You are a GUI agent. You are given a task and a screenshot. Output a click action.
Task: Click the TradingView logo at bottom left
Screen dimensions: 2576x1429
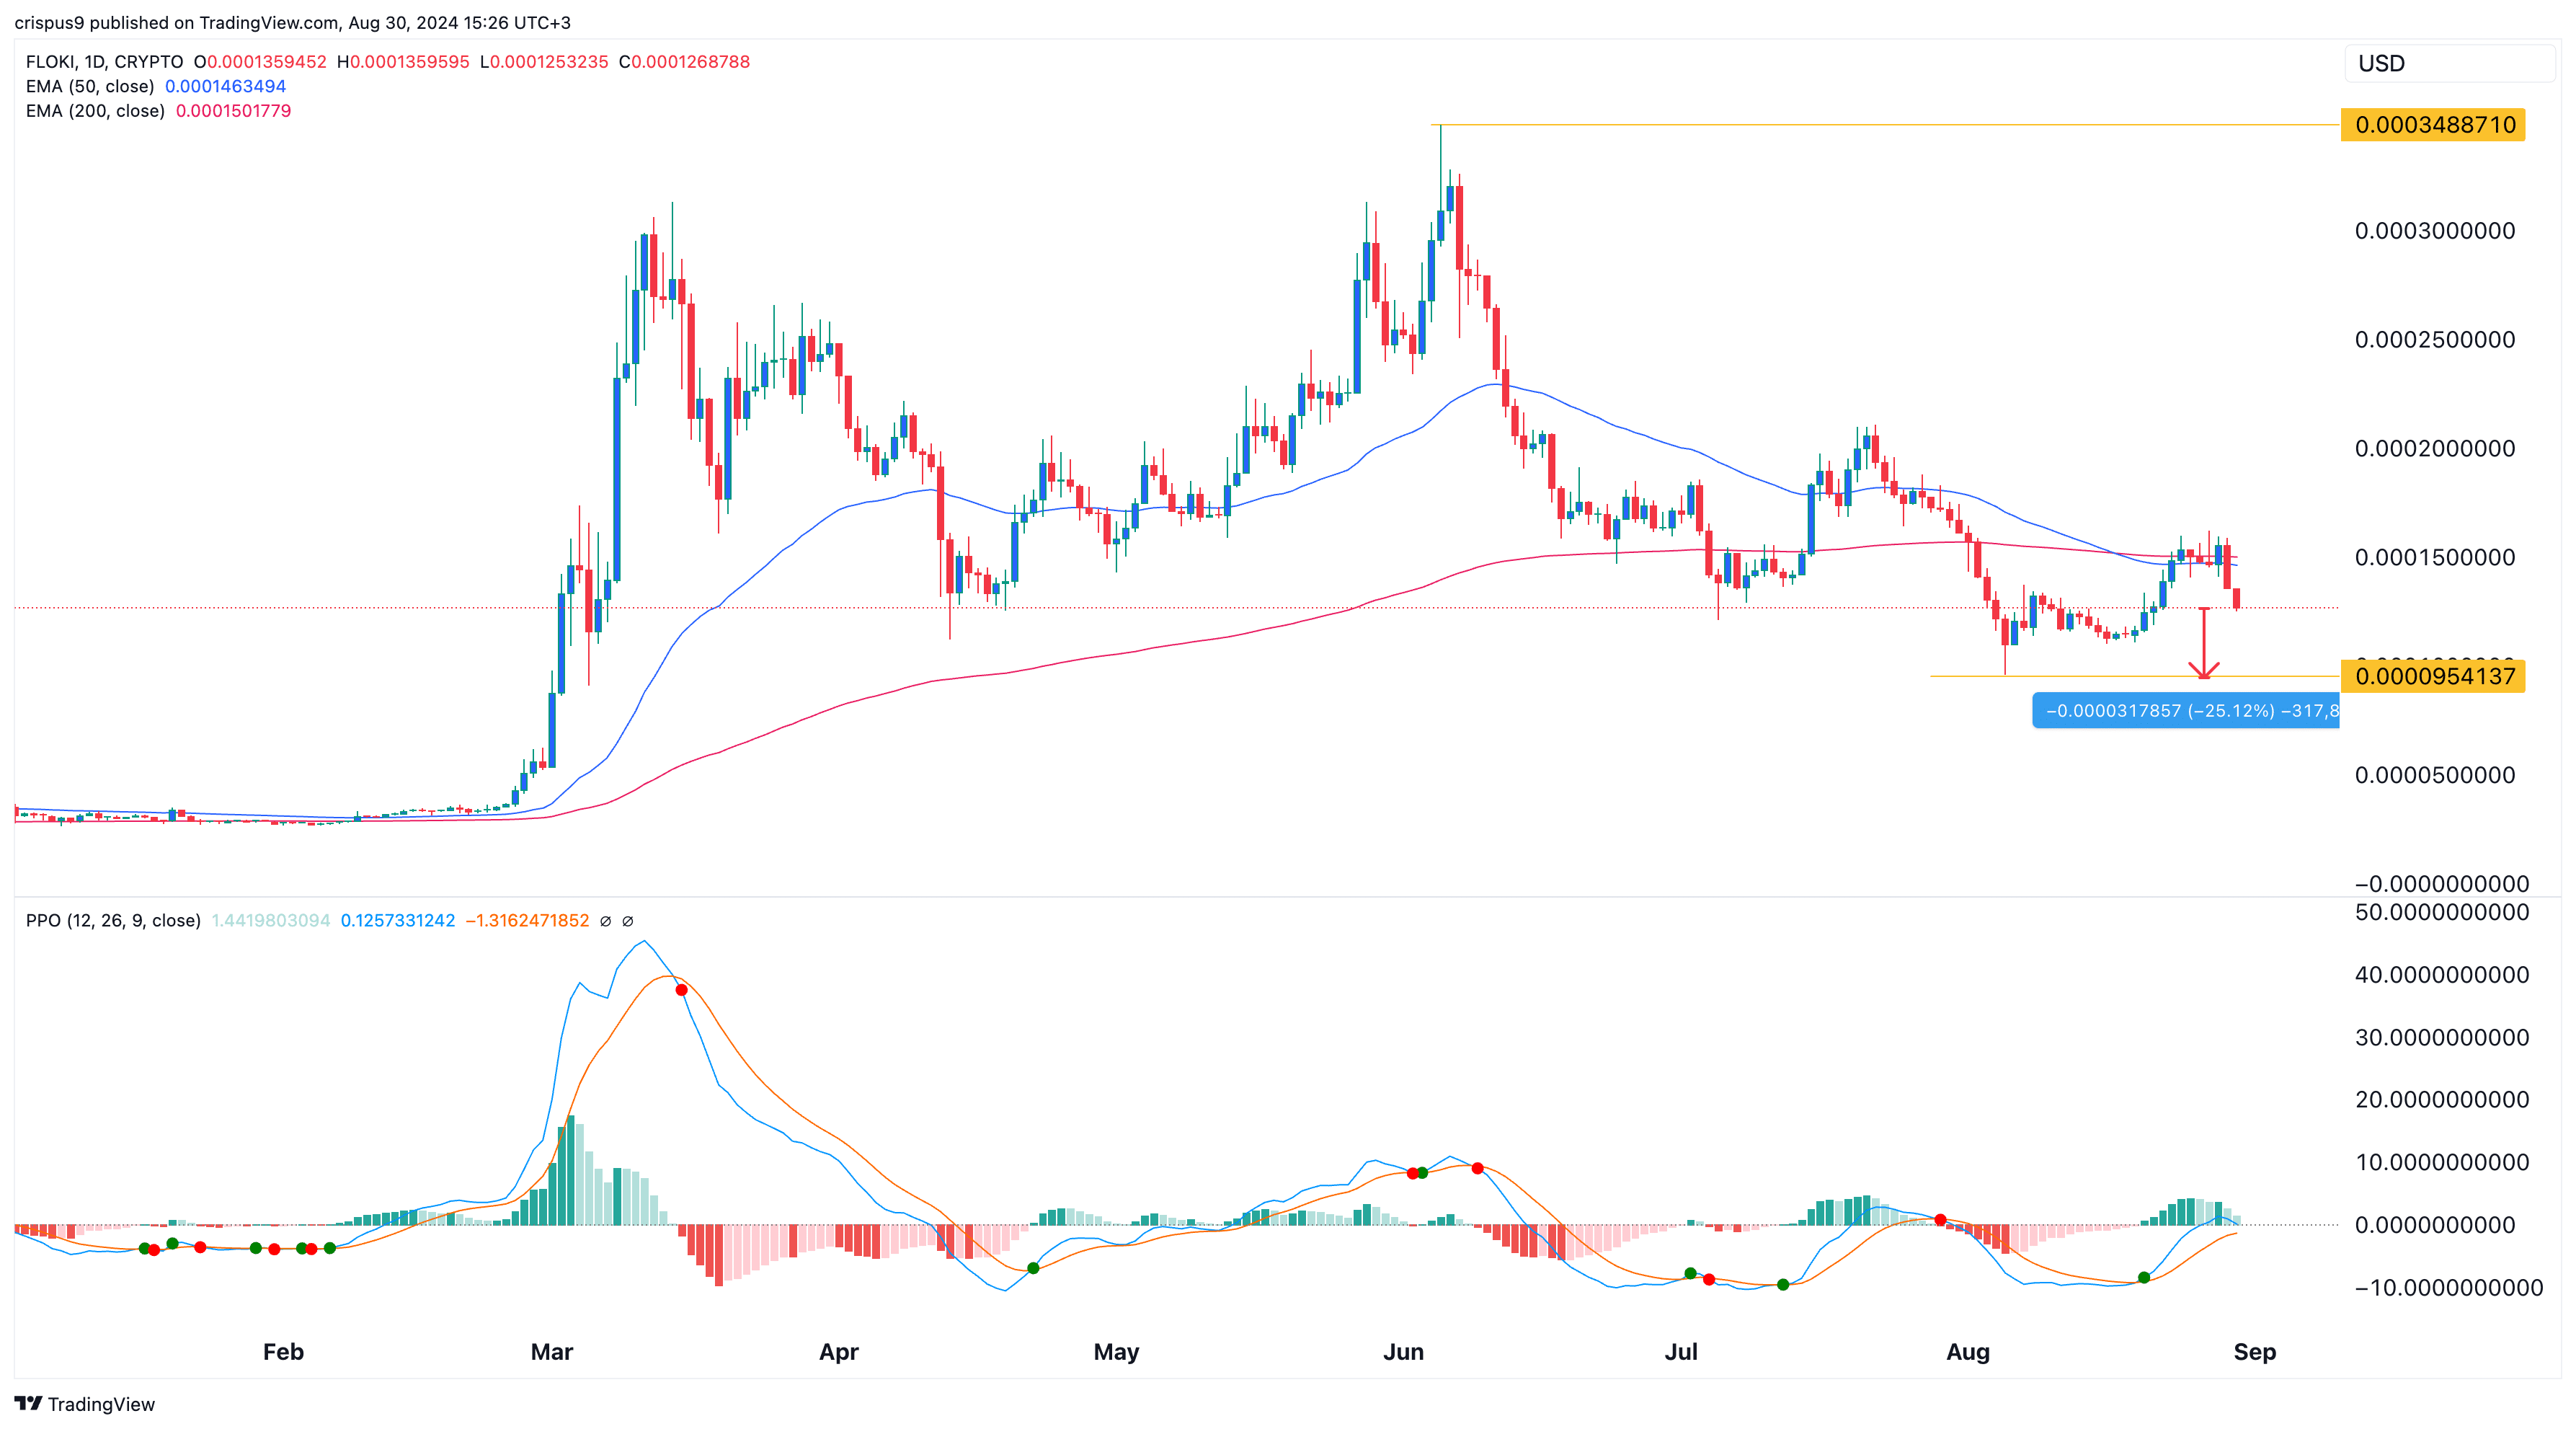(85, 1404)
